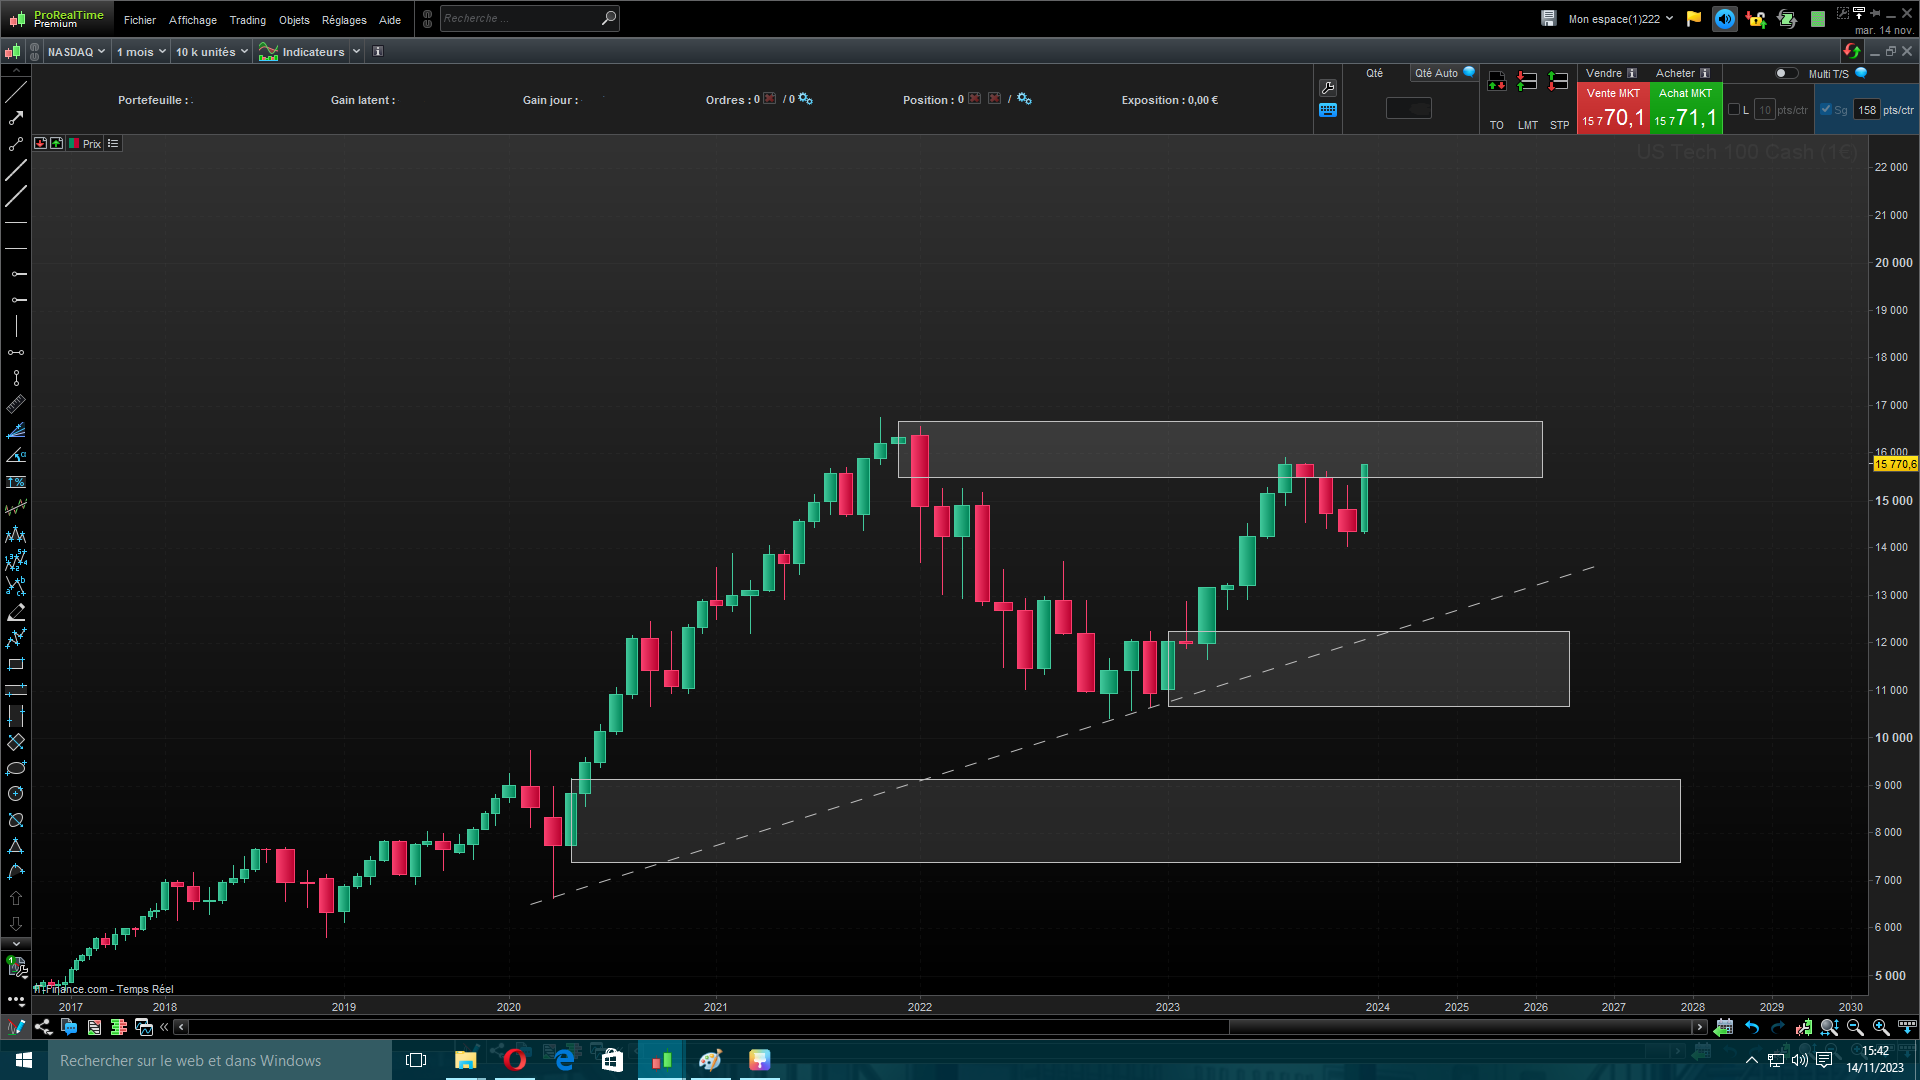This screenshot has width=1920, height=1080.
Task: Select the rectangle drawing tool in left toolbar
Action: 16,664
